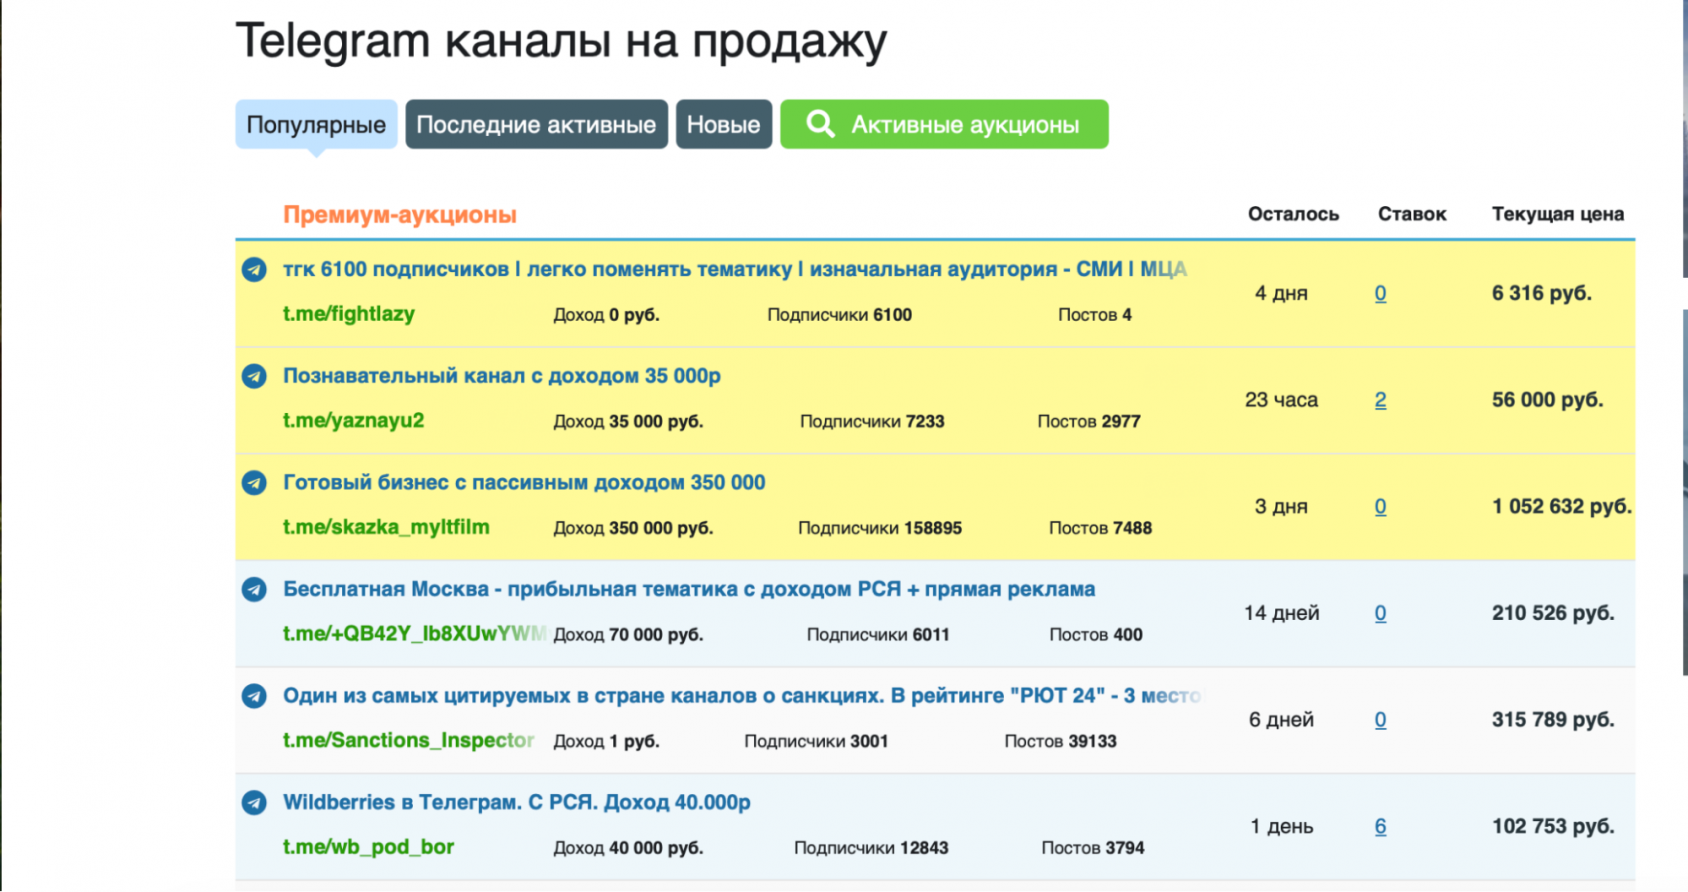
Task: Click price 56 000 руб.
Action: click(x=1548, y=400)
